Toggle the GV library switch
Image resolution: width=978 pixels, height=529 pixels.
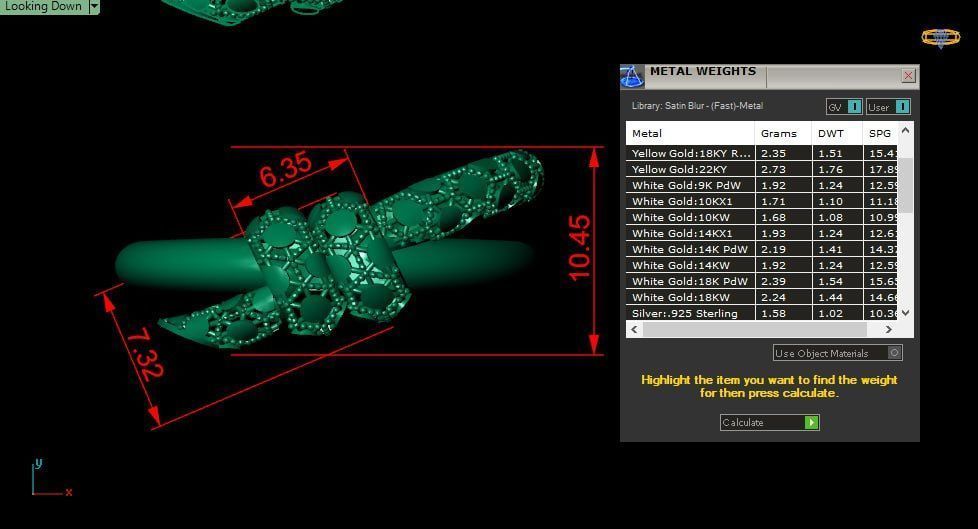844,107
